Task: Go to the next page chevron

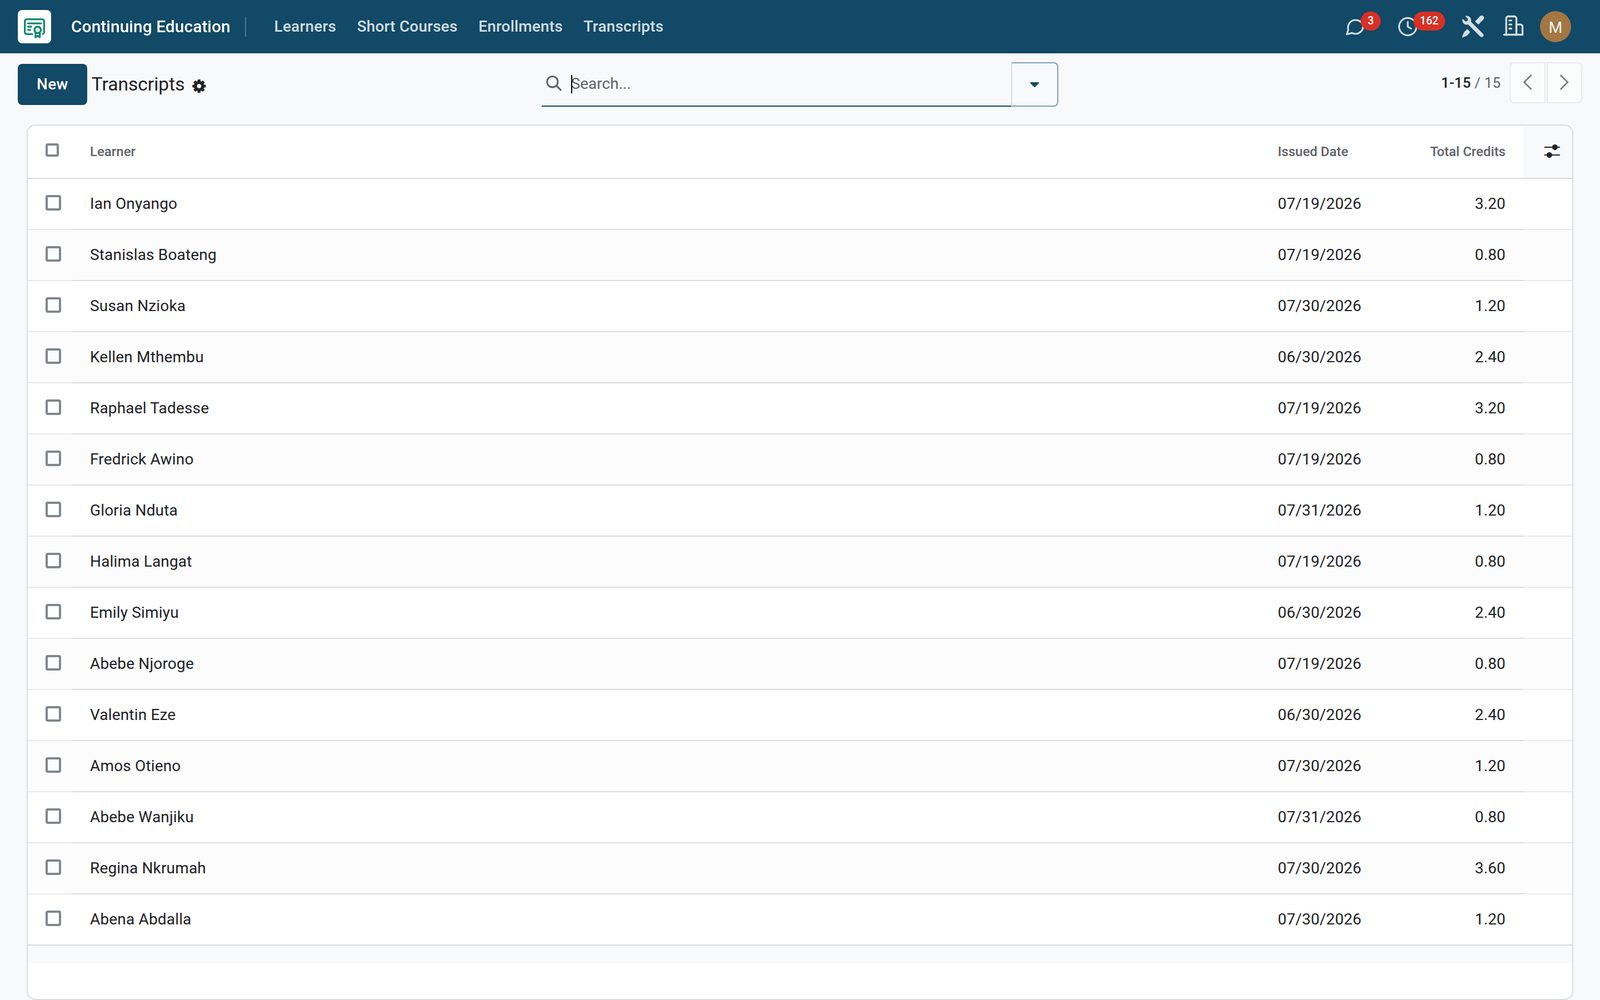Action: tap(1564, 83)
